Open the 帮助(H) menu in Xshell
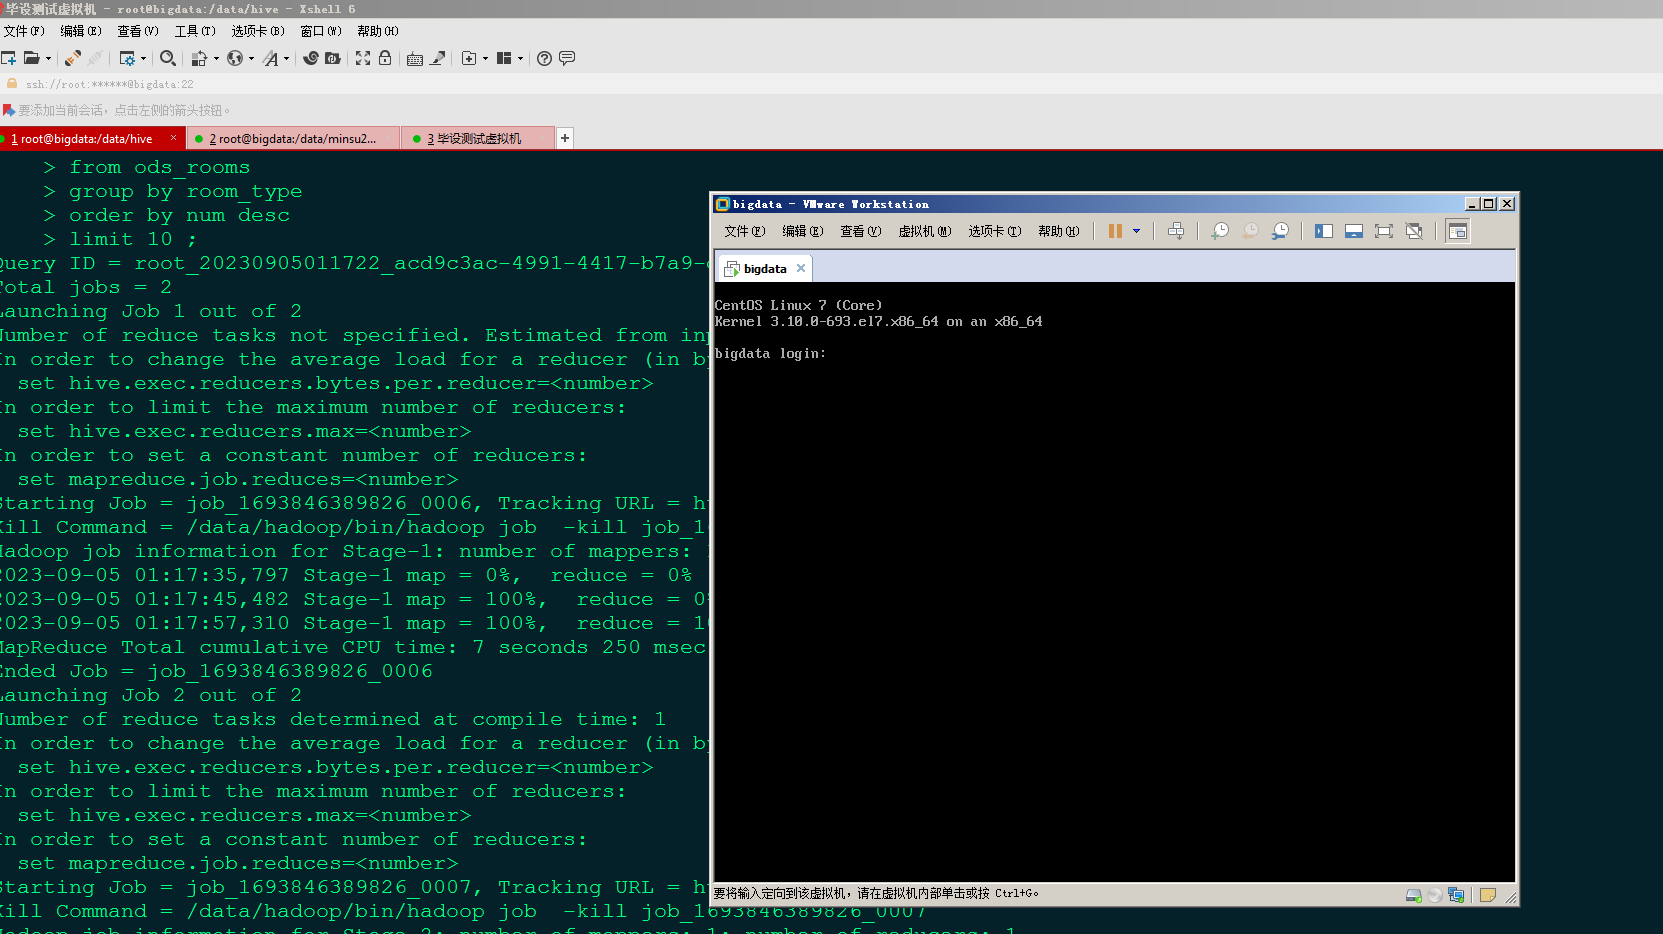Screen dimensions: 1663x934 (378, 31)
